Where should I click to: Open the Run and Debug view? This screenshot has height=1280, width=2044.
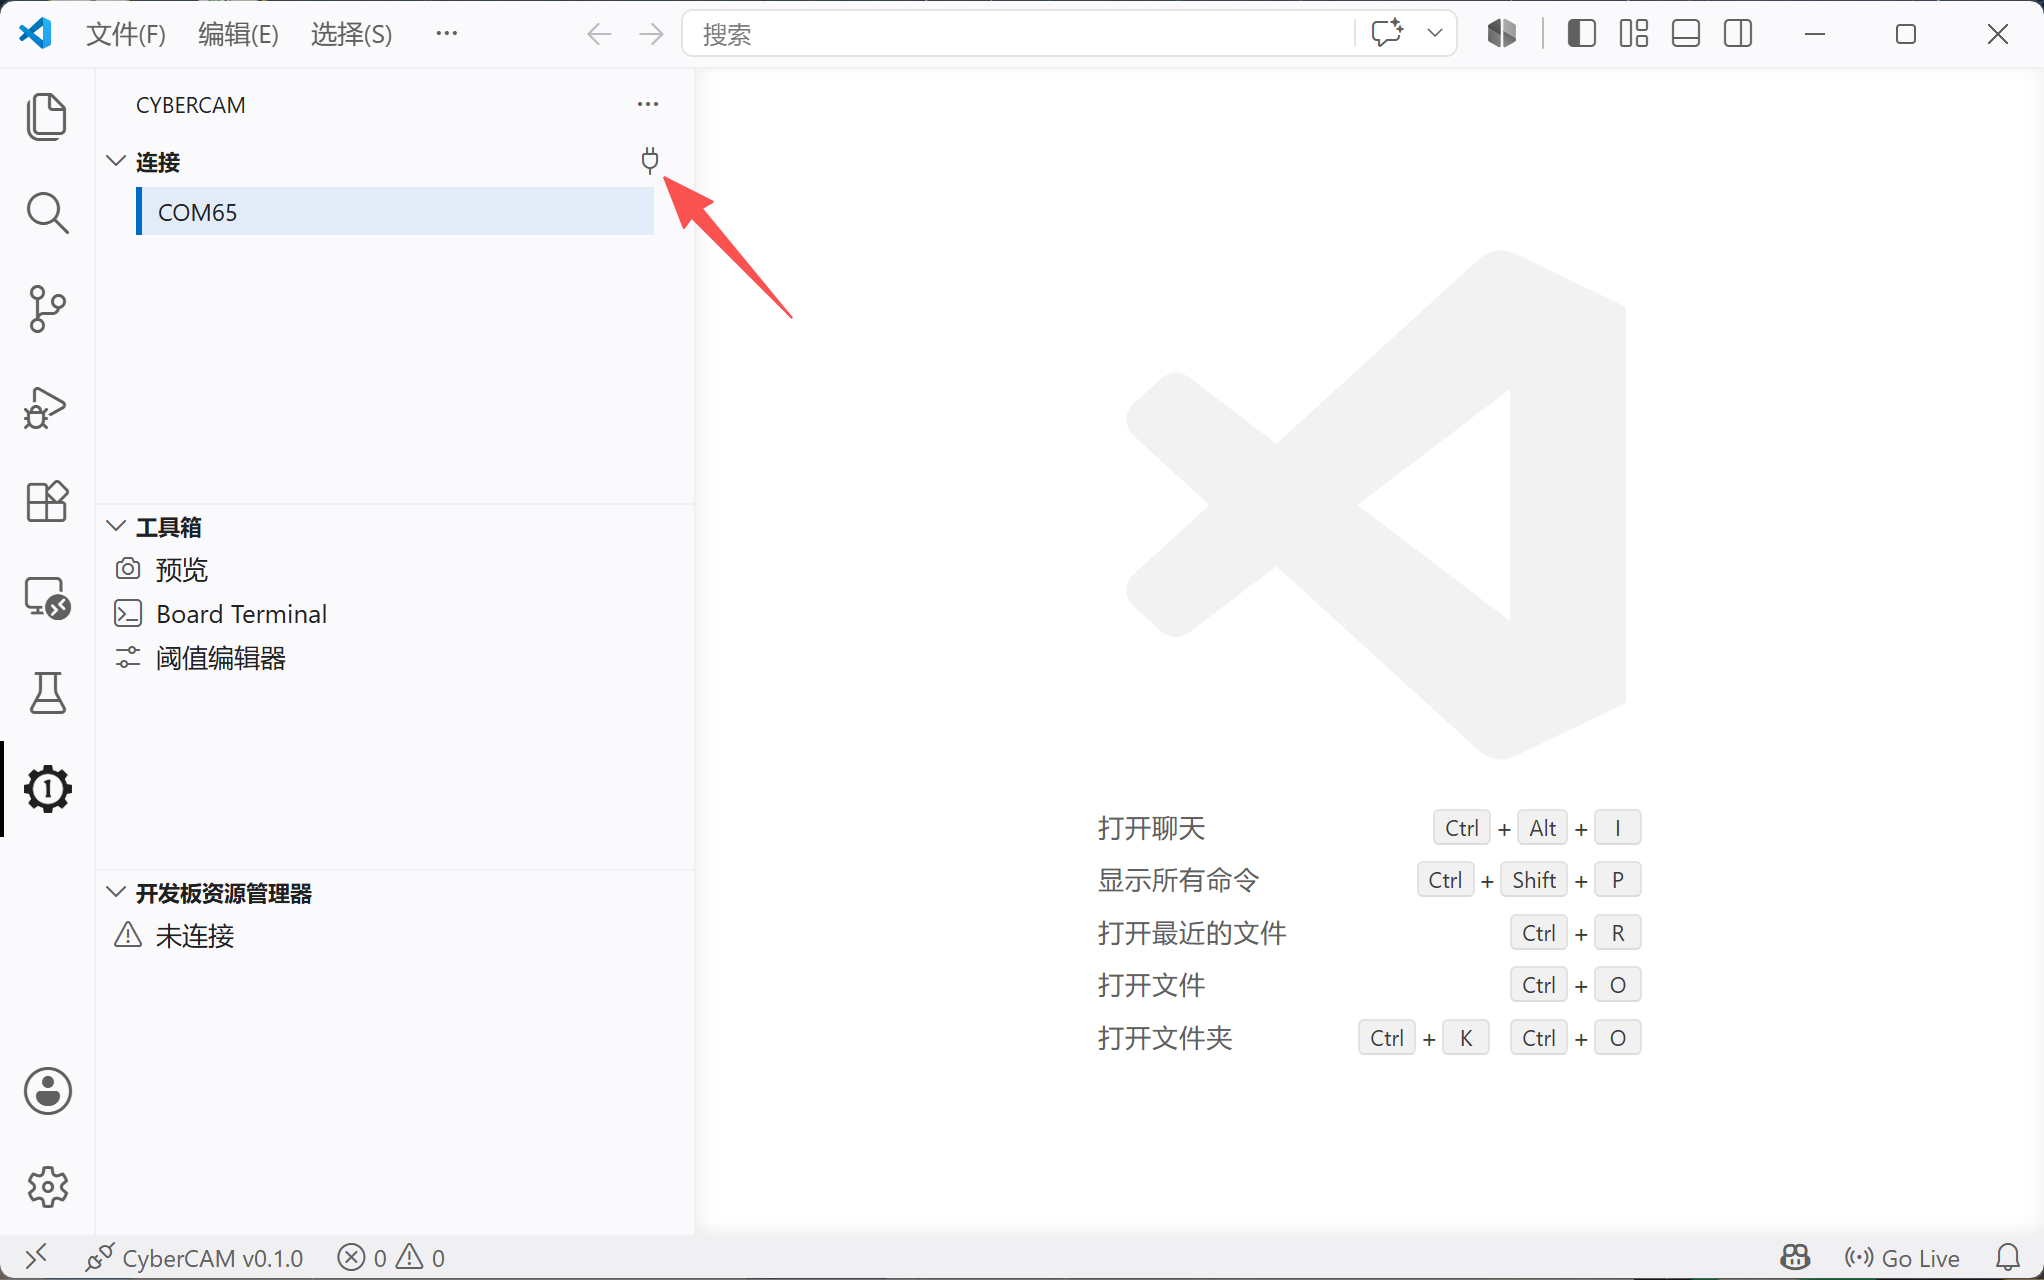click(47, 406)
